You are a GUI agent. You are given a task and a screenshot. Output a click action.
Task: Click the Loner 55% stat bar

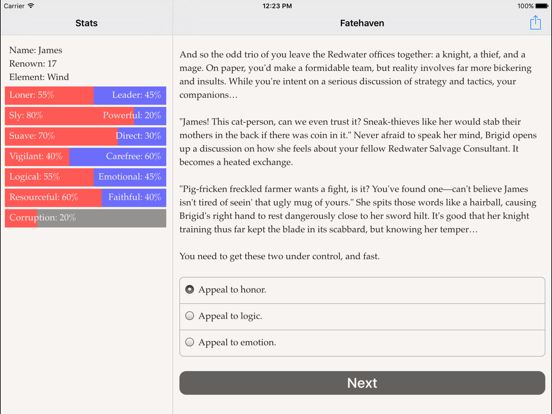[x=49, y=95]
